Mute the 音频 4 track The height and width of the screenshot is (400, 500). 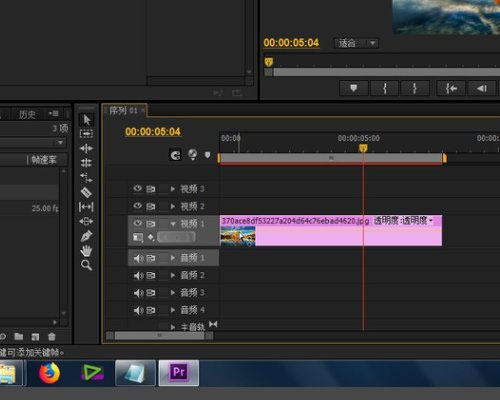138,310
